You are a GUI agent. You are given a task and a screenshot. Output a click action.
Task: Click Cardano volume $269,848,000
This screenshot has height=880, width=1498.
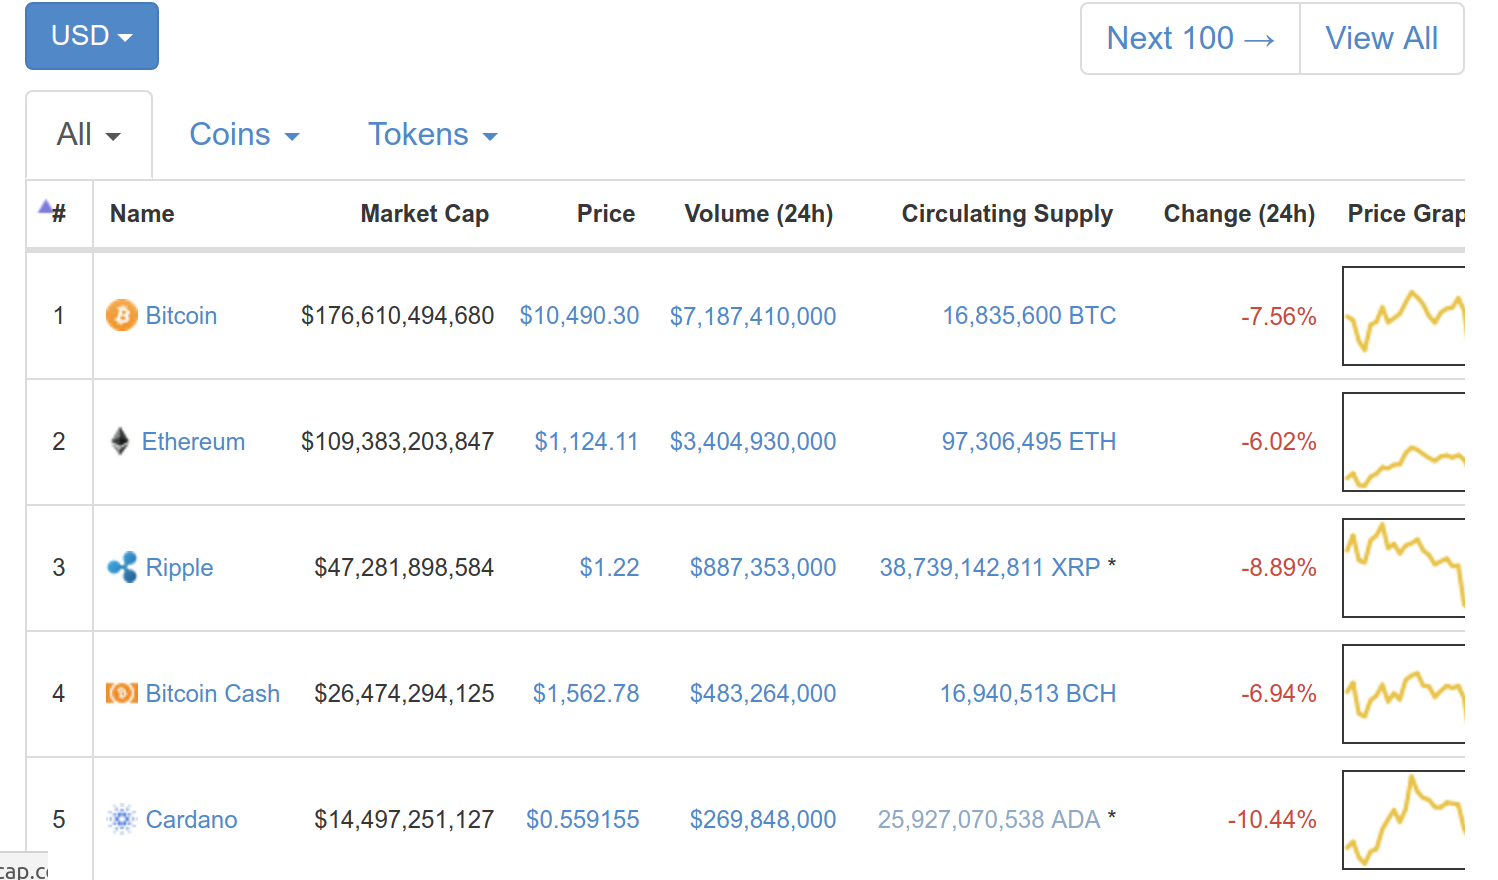coord(763,820)
